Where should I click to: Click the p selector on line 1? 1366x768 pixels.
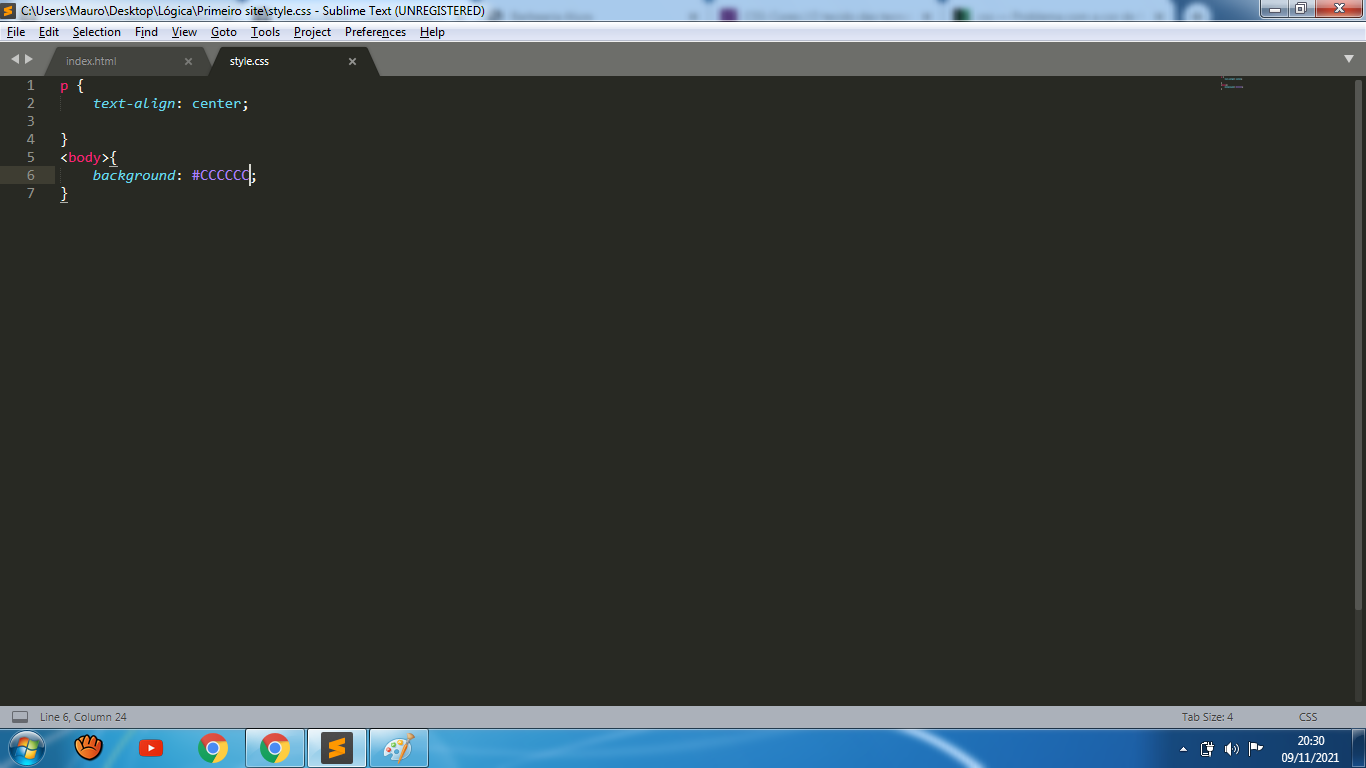pos(64,86)
